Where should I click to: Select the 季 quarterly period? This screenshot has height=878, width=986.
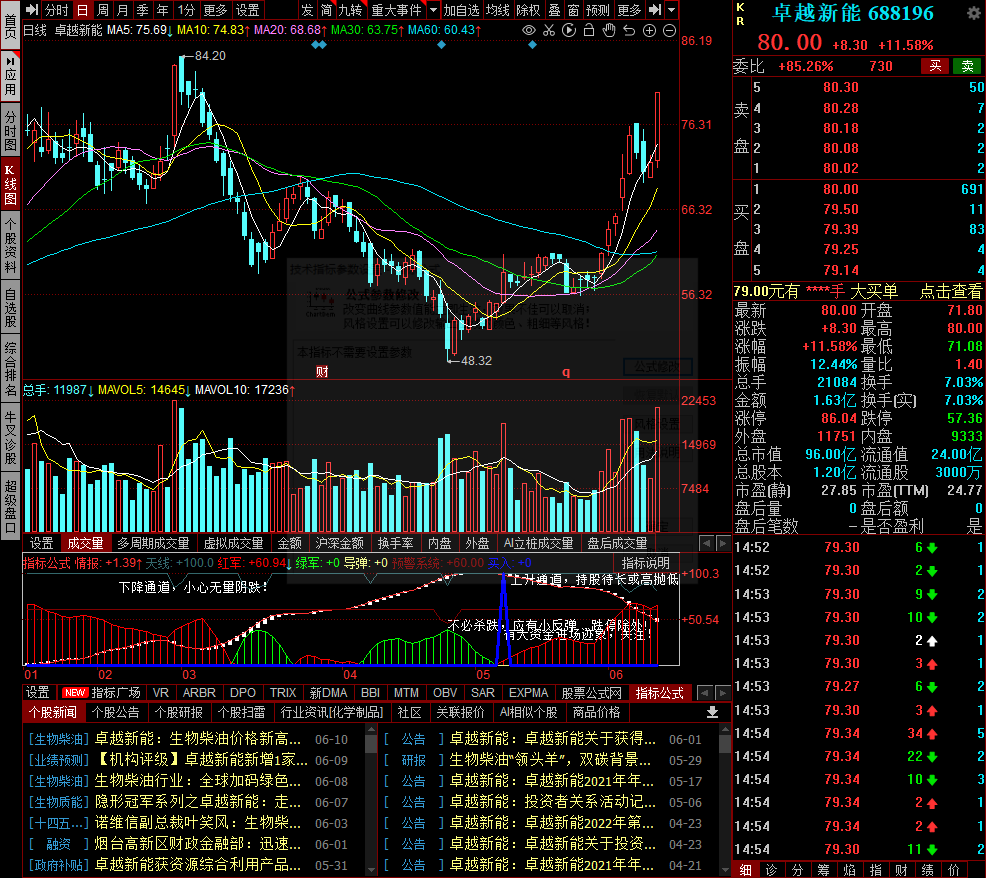tap(143, 9)
